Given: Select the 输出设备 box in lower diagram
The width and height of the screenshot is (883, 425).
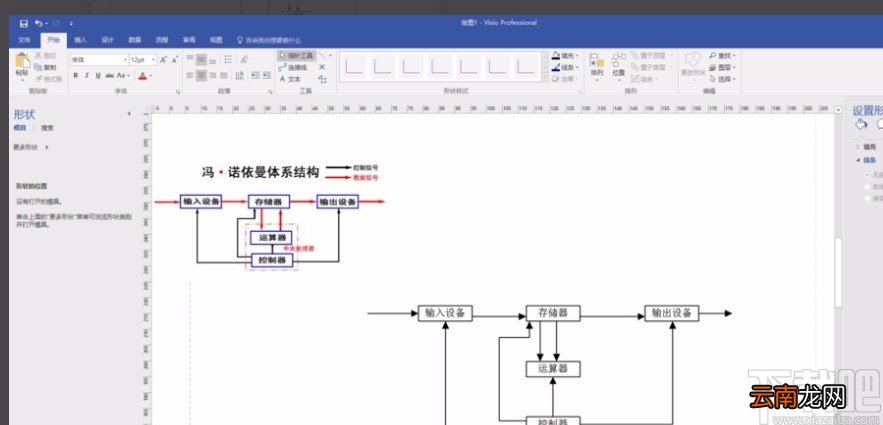Looking at the screenshot, I should tap(672, 314).
